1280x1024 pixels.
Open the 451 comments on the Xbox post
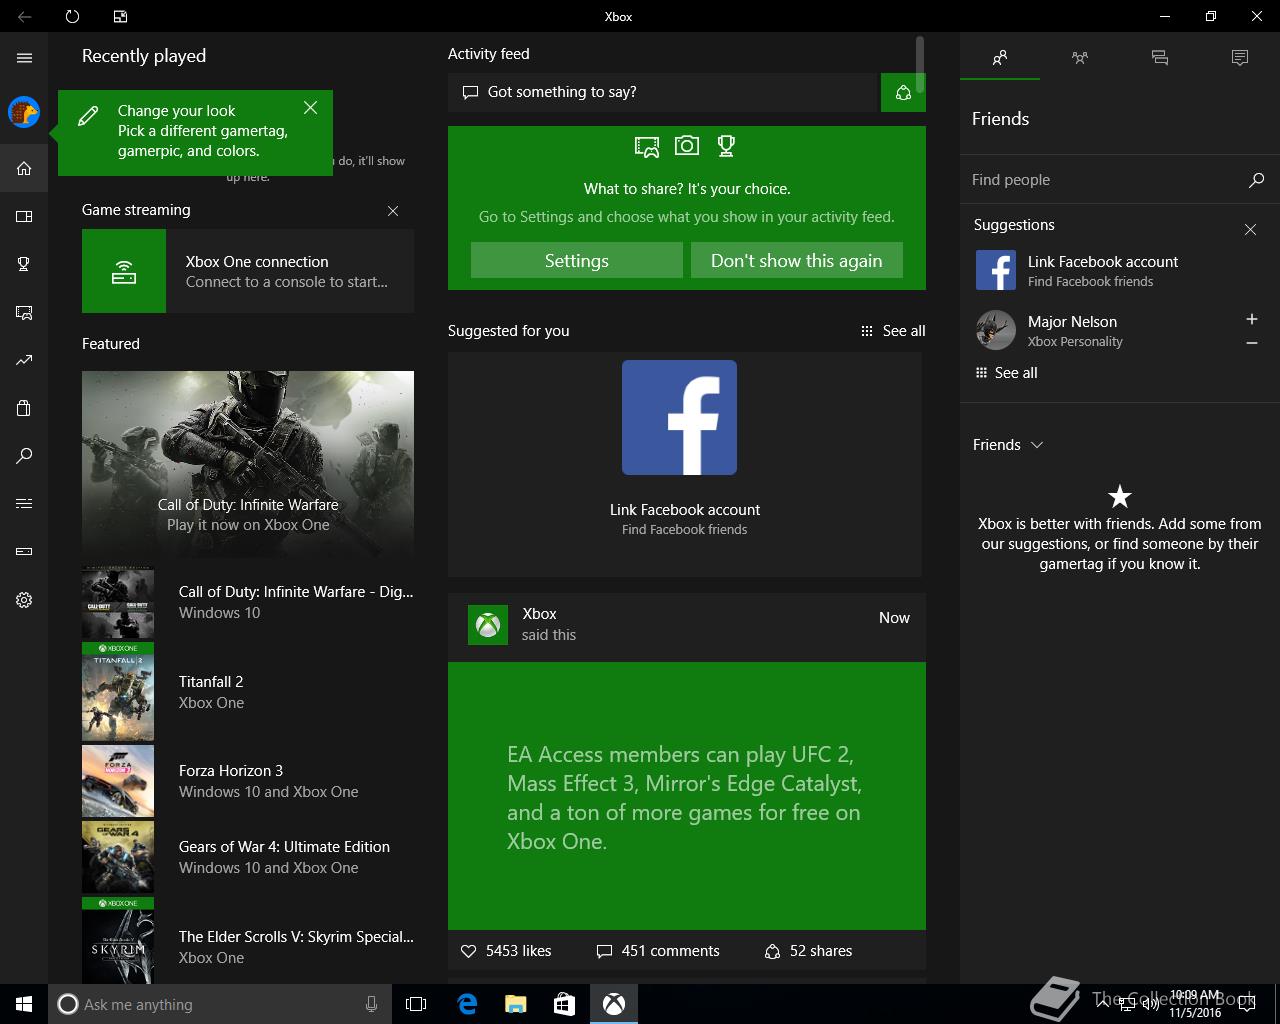(x=658, y=951)
